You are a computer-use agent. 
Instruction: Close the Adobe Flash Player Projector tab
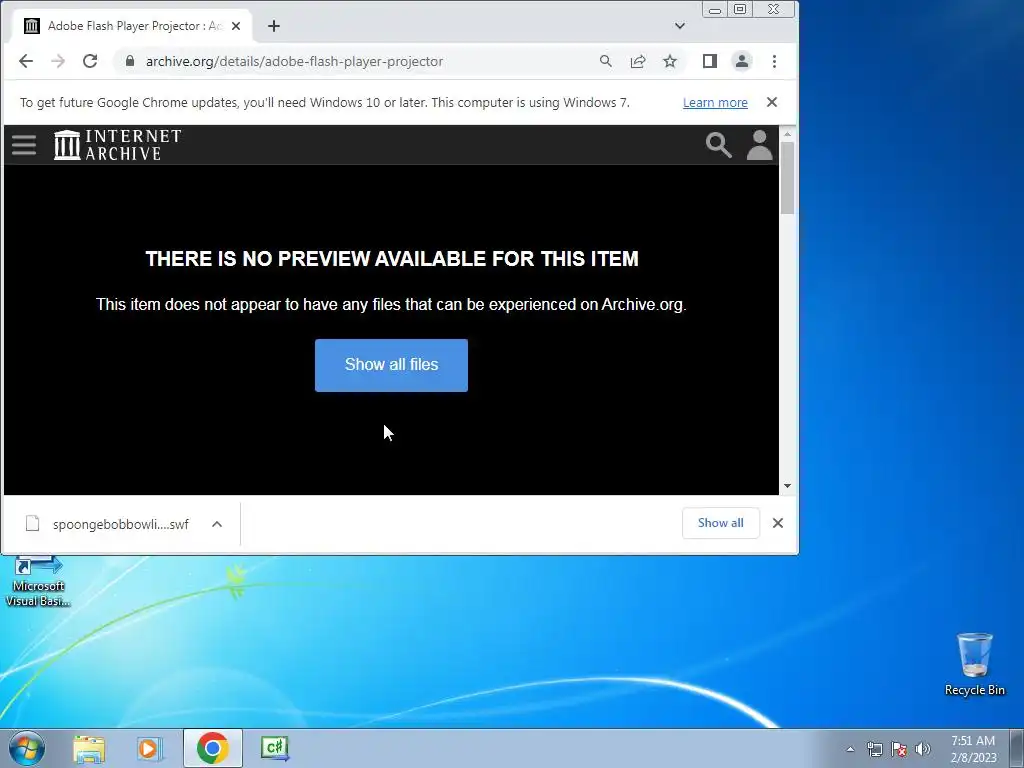click(x=236, y=26)
